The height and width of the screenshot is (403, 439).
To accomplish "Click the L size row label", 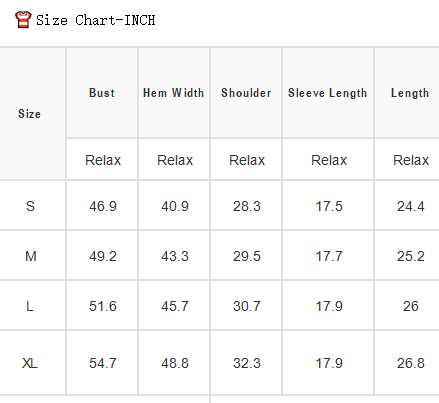I will 30,306.
